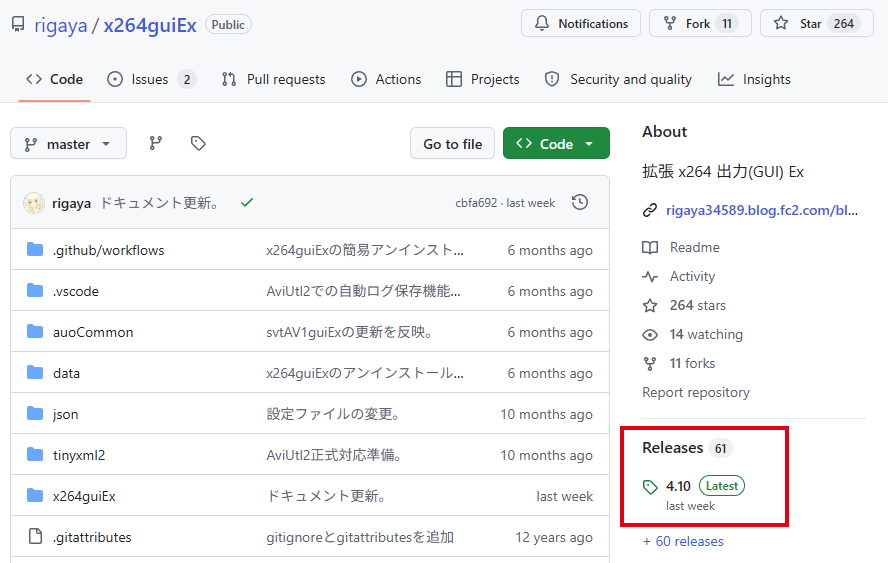Image resolution: width=888 pixels, height=563 pixels.
Task: Click folder icon beside x264guiEx folder row
Action: pyautogui.click(x=35, y=495)
